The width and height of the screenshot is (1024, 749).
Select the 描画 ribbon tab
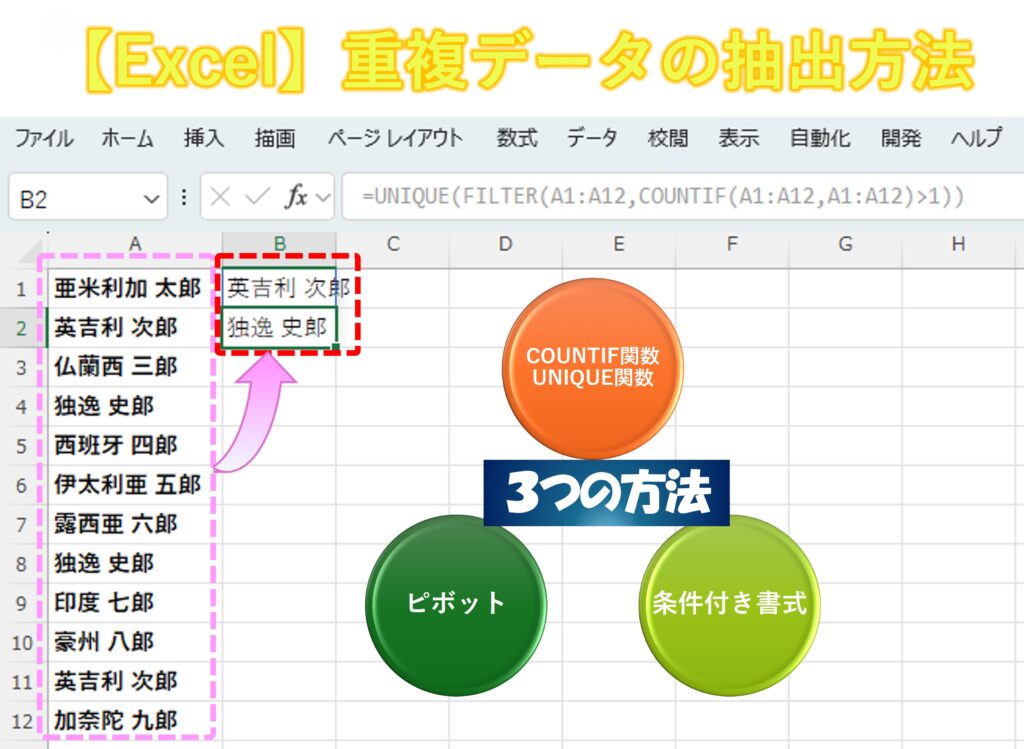click(275, 138)
